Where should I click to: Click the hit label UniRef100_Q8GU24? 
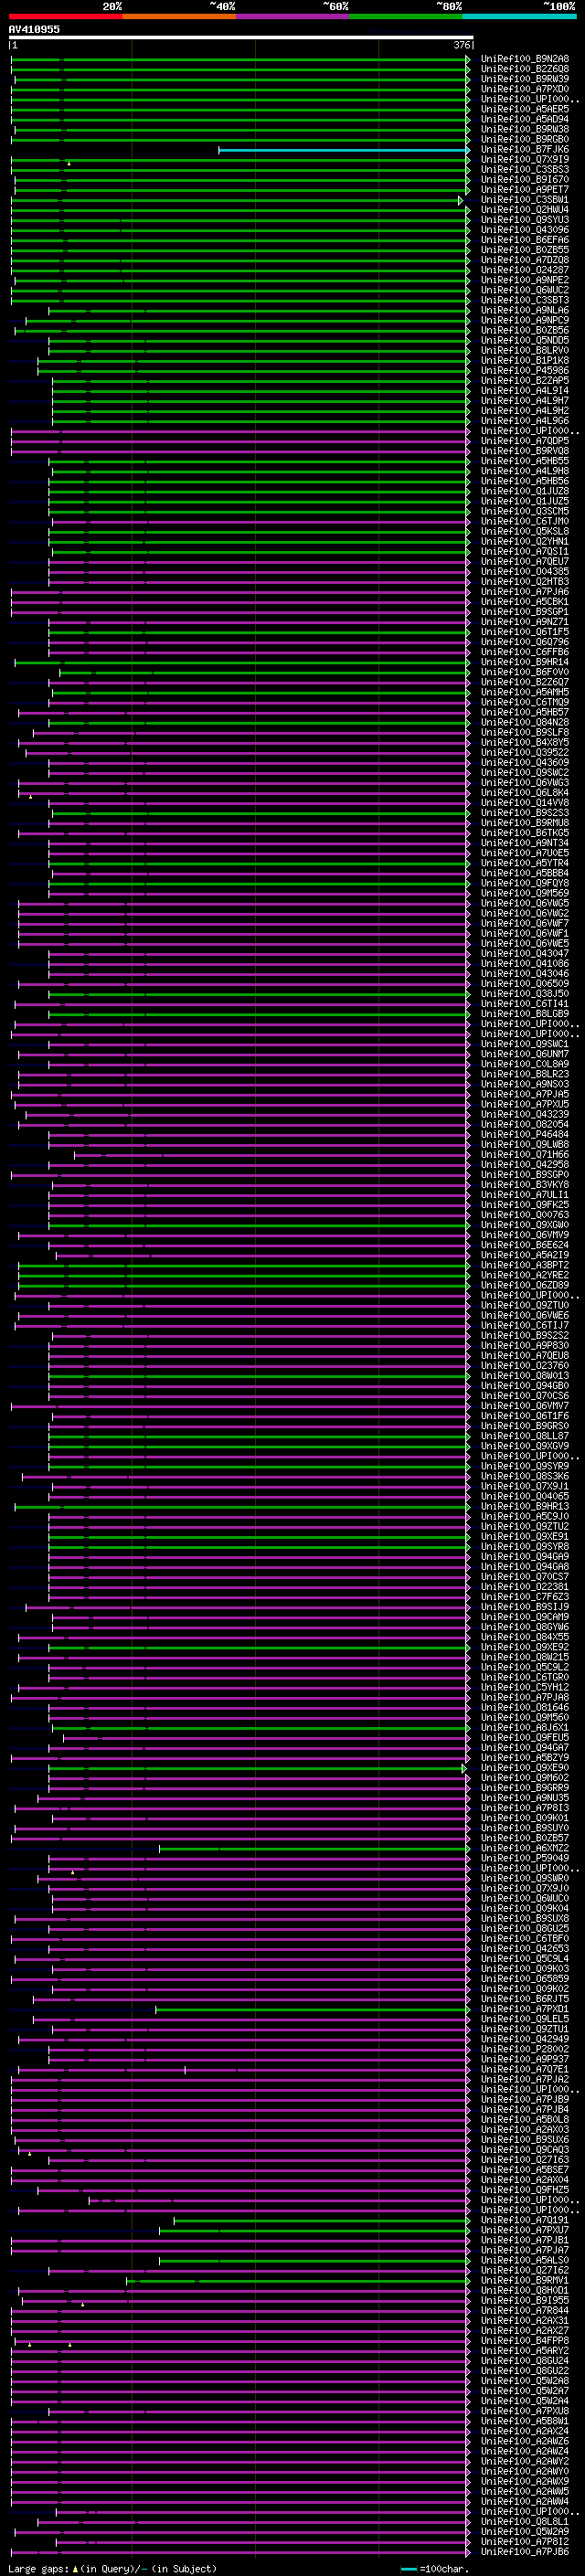point(525,2361)
